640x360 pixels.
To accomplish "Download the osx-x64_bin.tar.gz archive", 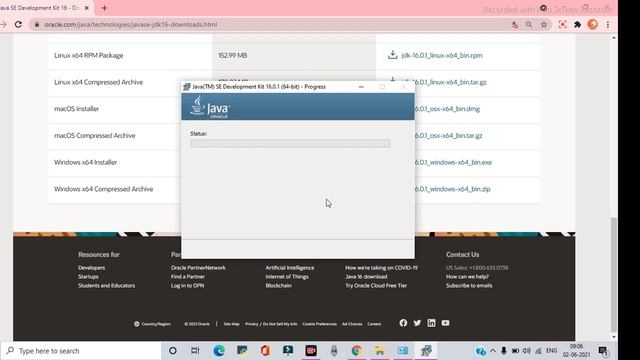I will [x=448, y=136].
